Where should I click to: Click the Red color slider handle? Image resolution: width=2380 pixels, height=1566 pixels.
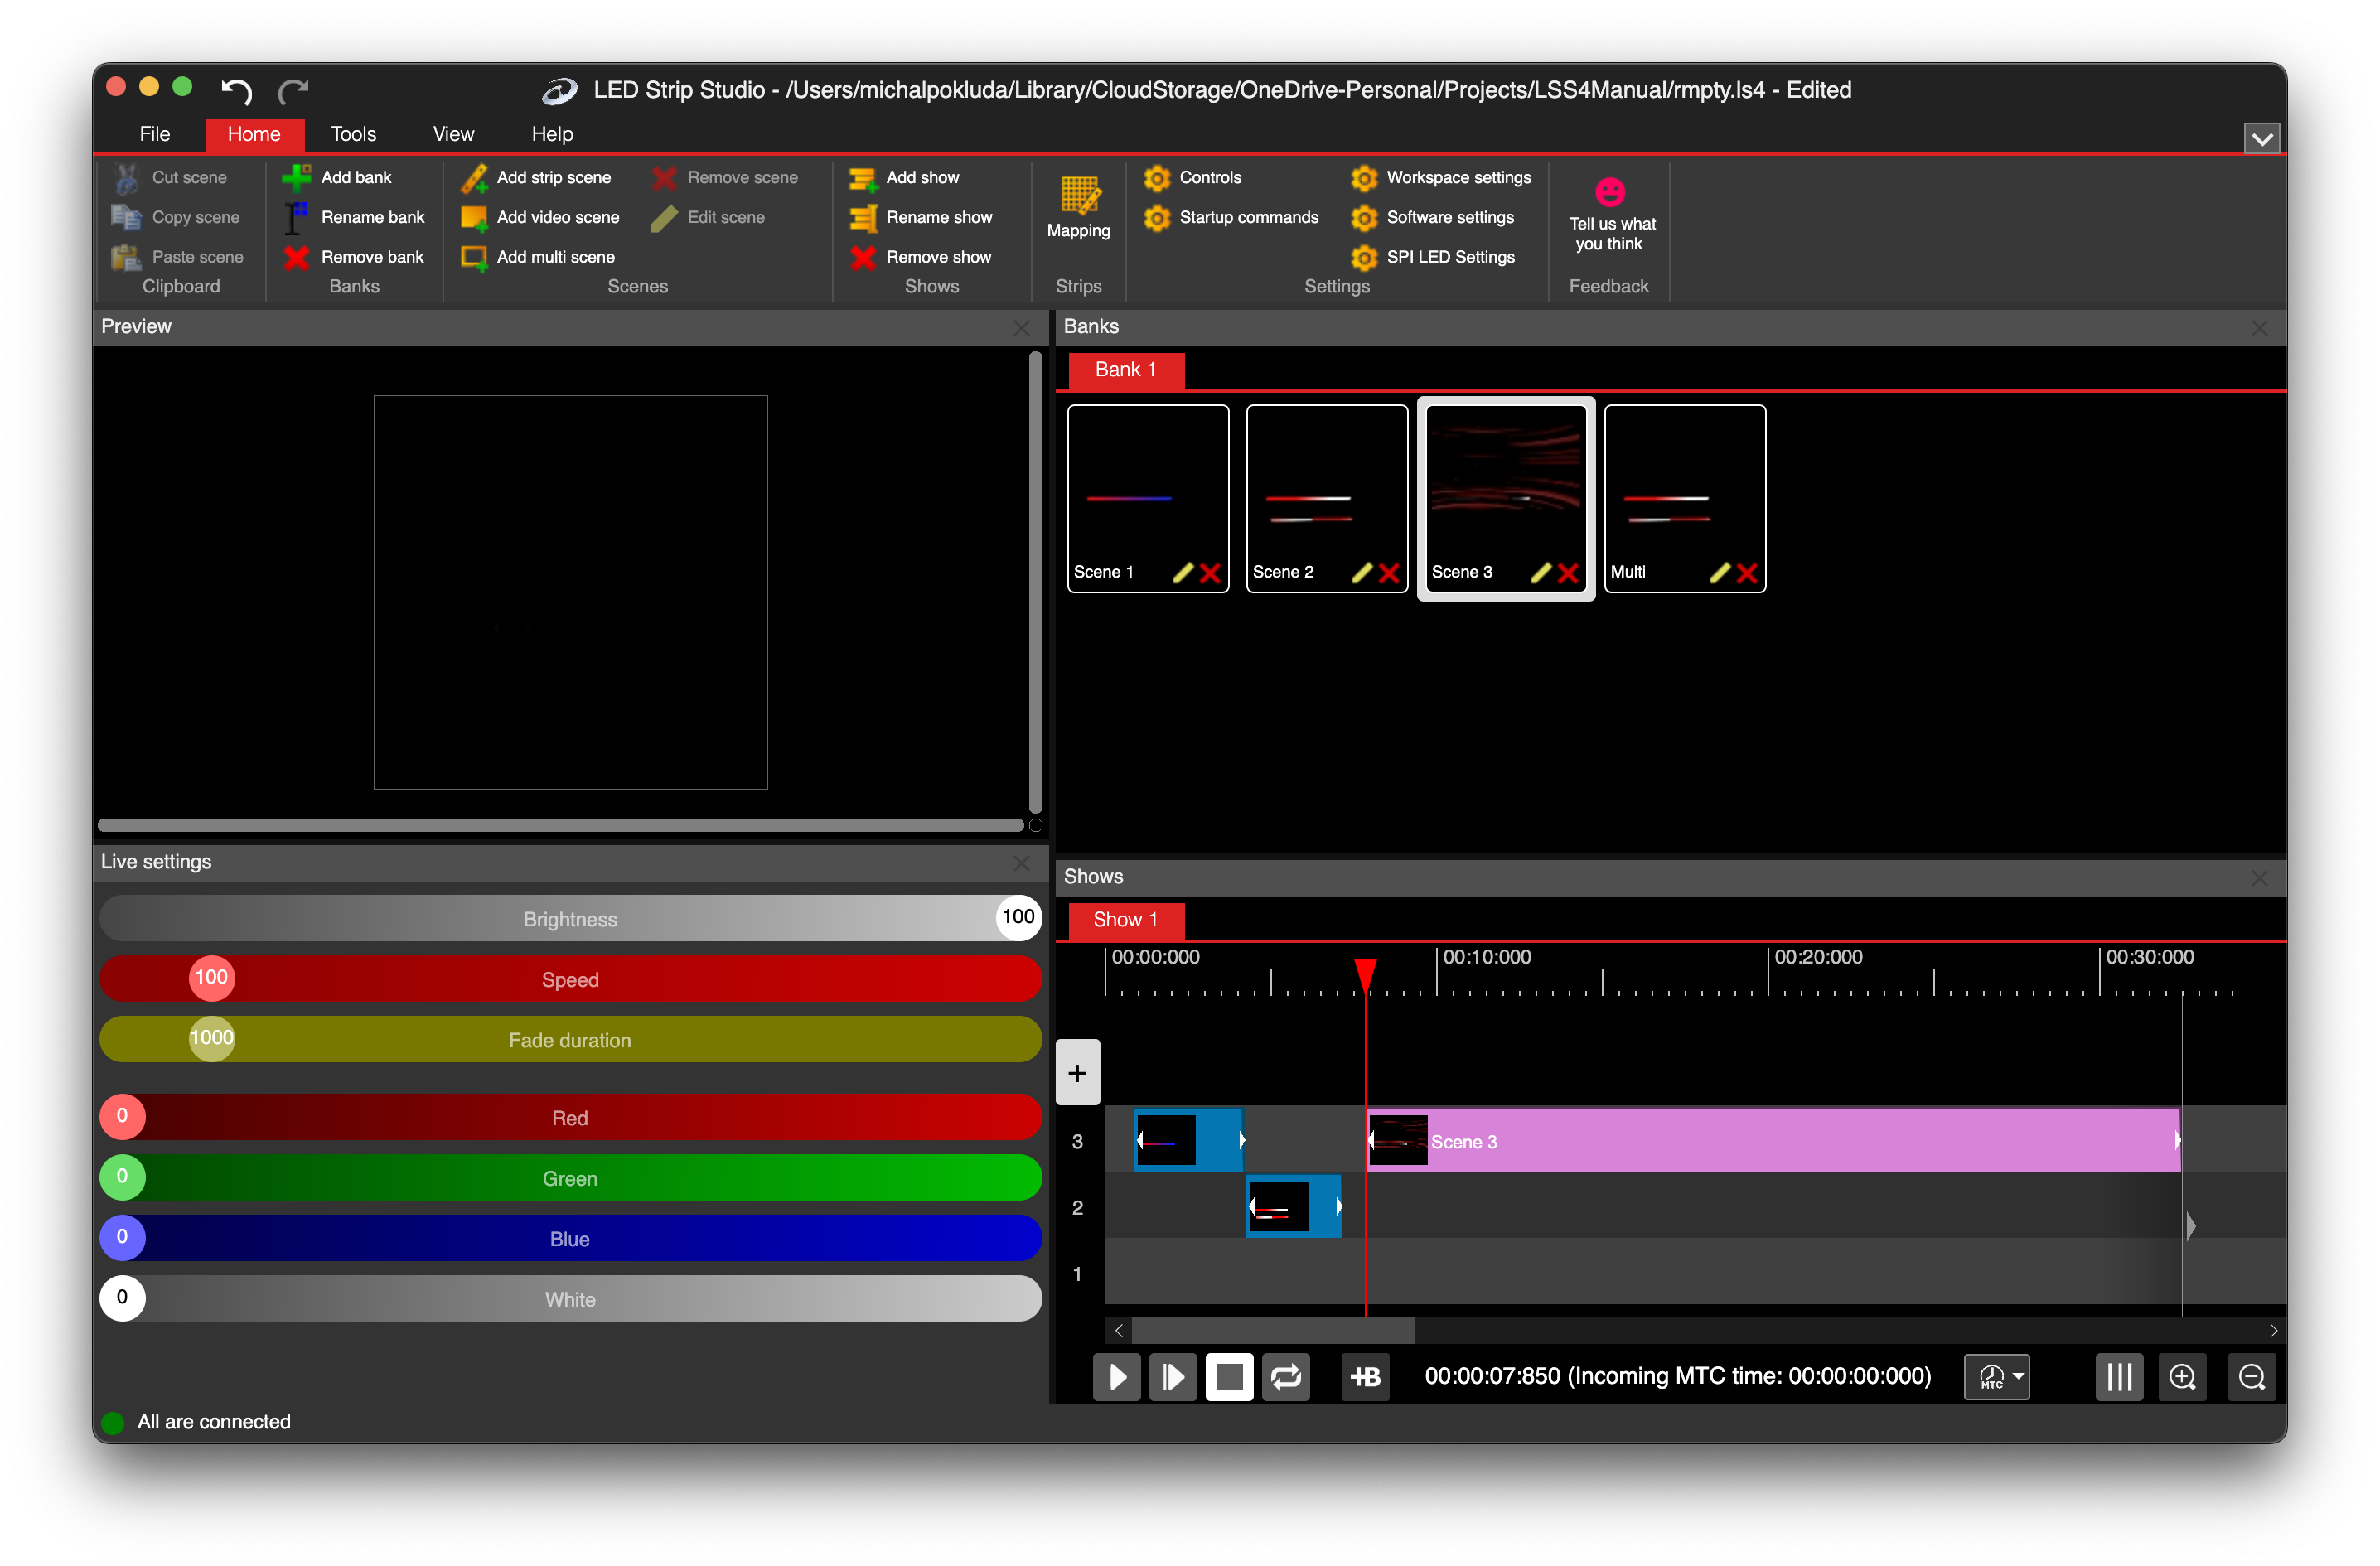[x=123, y=1116]
